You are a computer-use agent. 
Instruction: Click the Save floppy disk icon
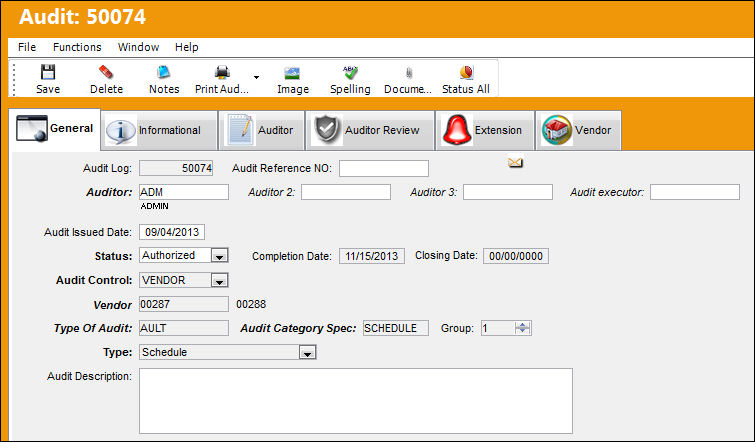48,72
